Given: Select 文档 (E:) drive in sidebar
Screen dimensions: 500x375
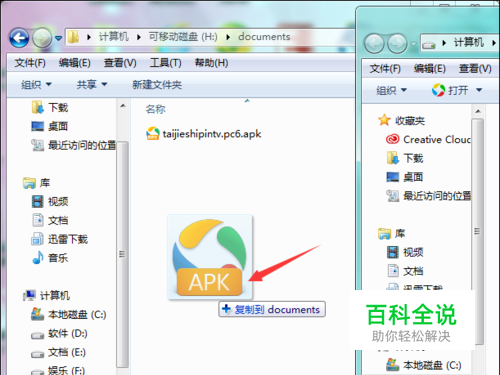Looking at the screenshot, I should click(x=59, y=352).
